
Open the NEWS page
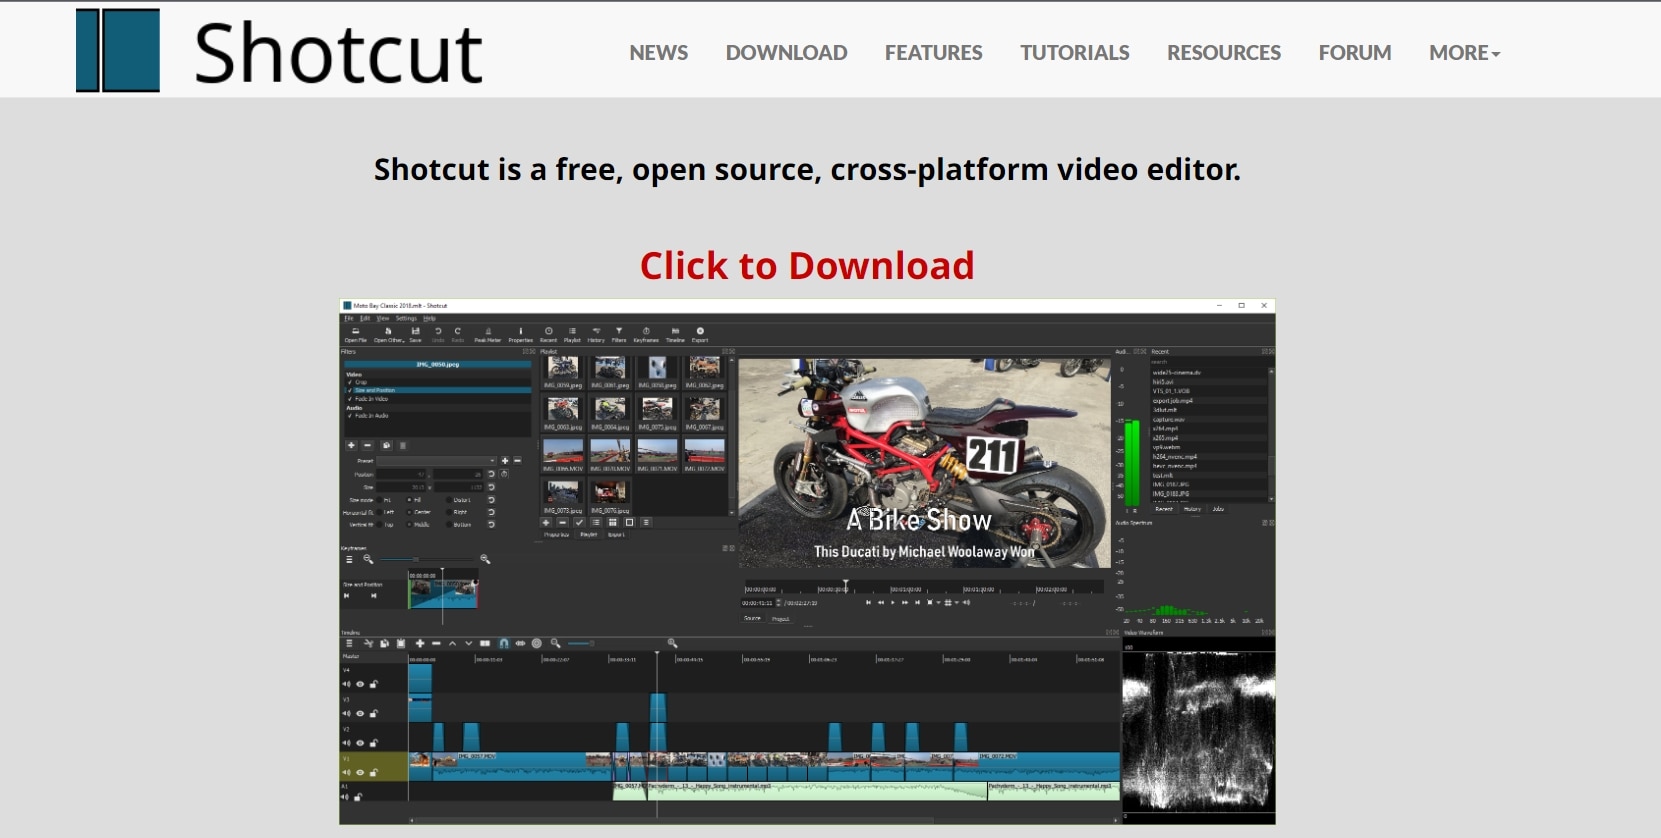[x=658, y=52]
